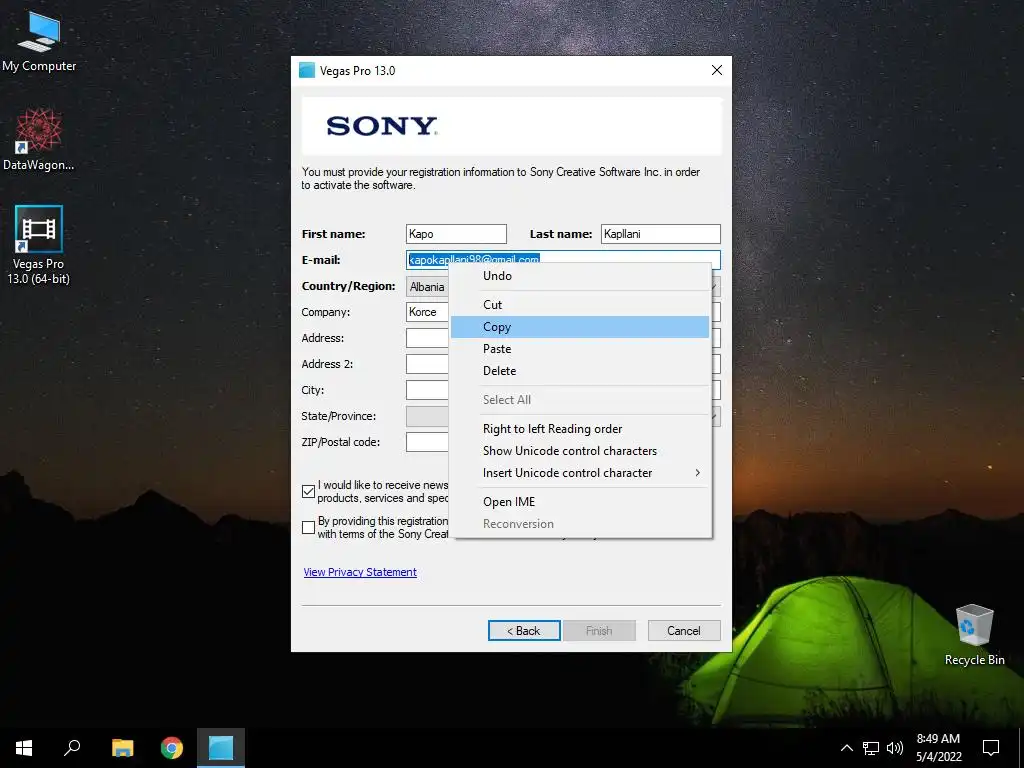Toggle the receive news checkbox
Image resolution: width=1024 pixels, height=768 pixels.
(x=309, y=492)
